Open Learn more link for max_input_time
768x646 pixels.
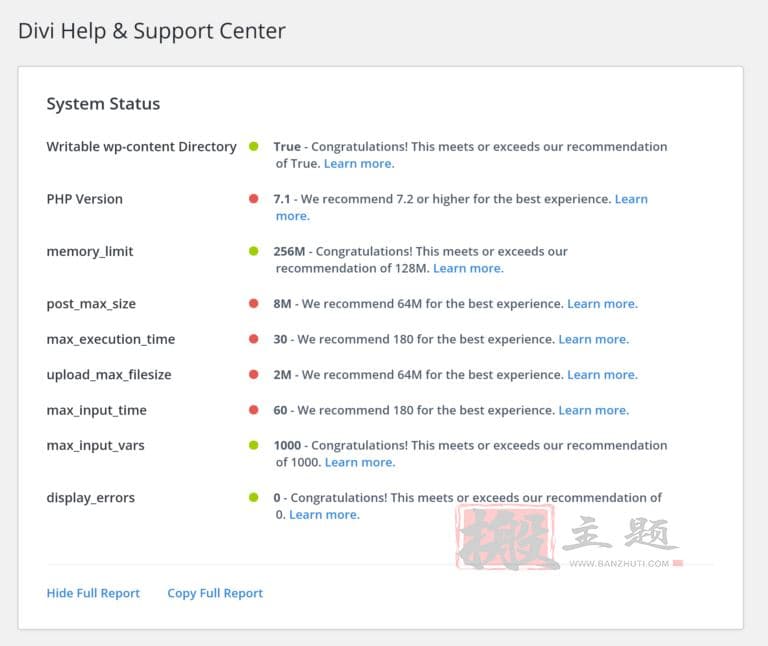pyautogui.click(x=594, y=410)
